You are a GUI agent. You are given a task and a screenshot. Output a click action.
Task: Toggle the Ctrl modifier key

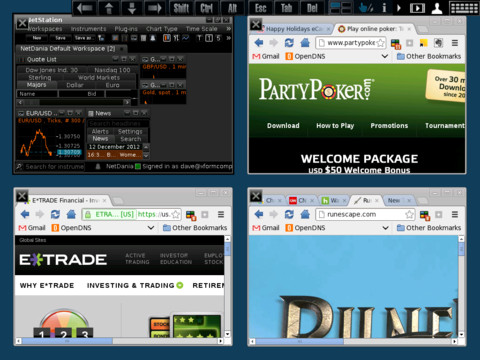coord(206,8)
